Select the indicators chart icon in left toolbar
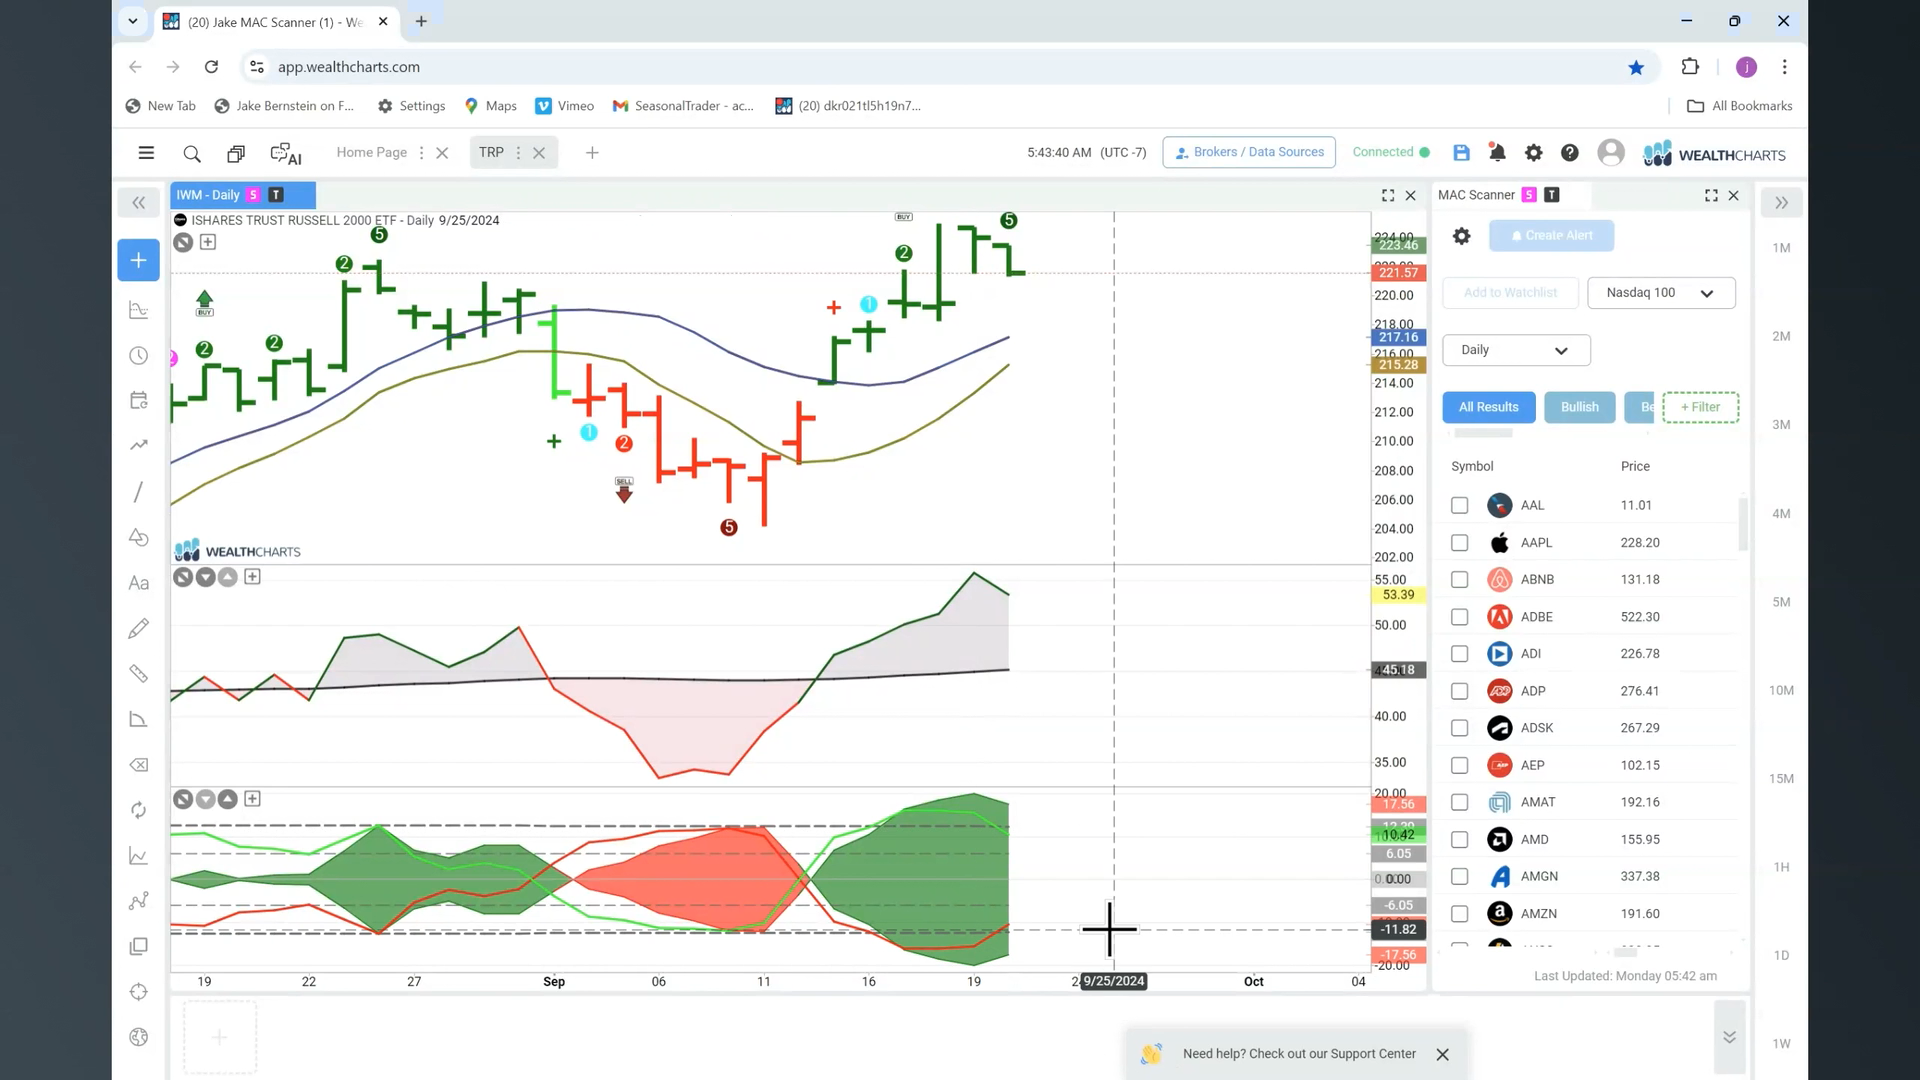The image size is (1920, 1080). pos(139,310)
